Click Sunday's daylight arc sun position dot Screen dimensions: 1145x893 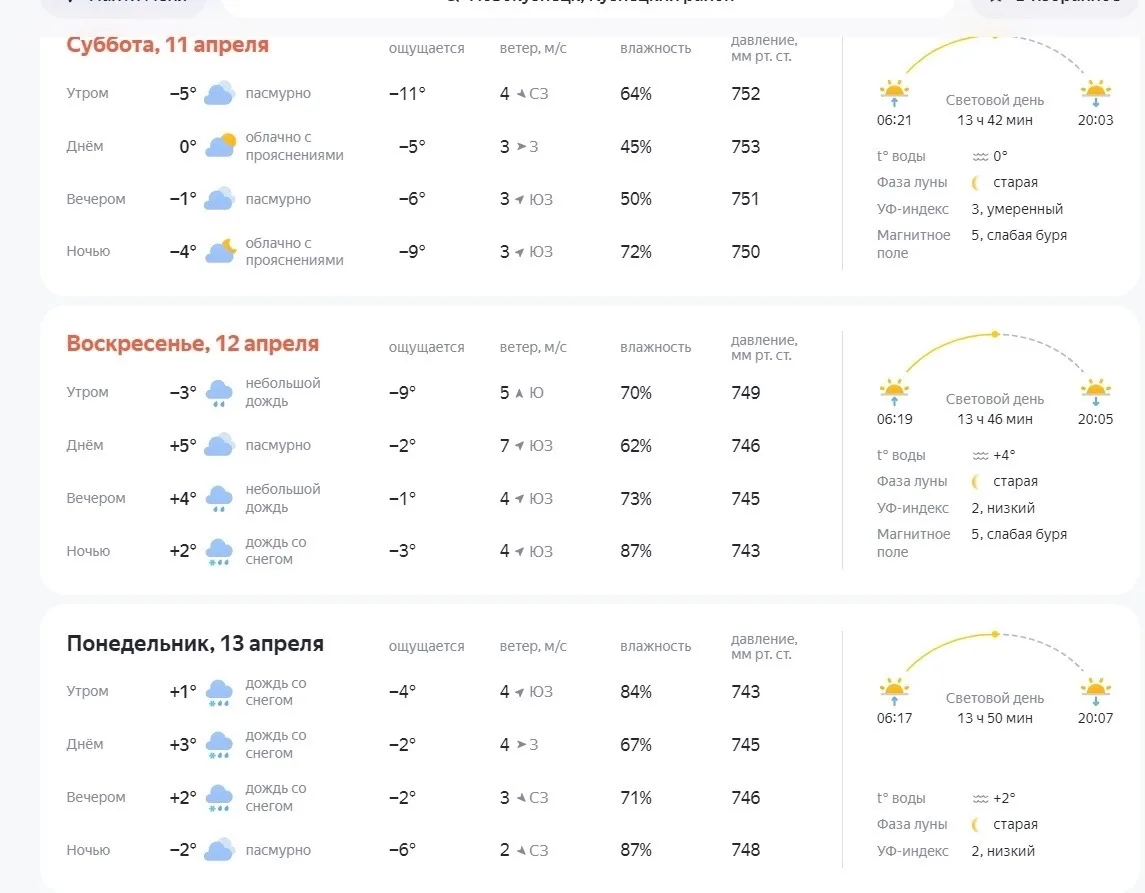pos(995,334)
